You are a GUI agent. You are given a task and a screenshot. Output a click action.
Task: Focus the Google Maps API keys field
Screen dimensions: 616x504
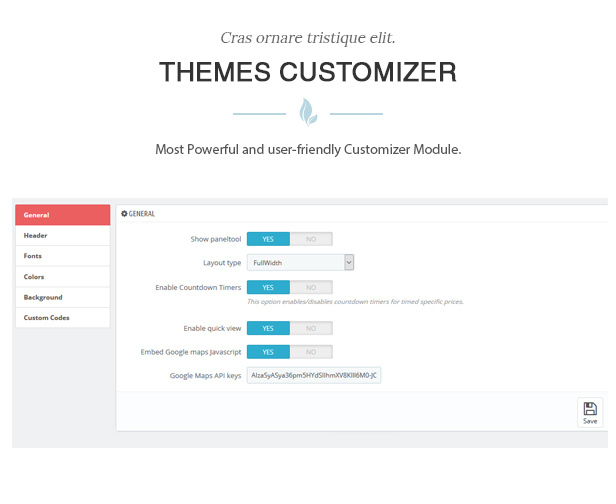pos(314,376)
